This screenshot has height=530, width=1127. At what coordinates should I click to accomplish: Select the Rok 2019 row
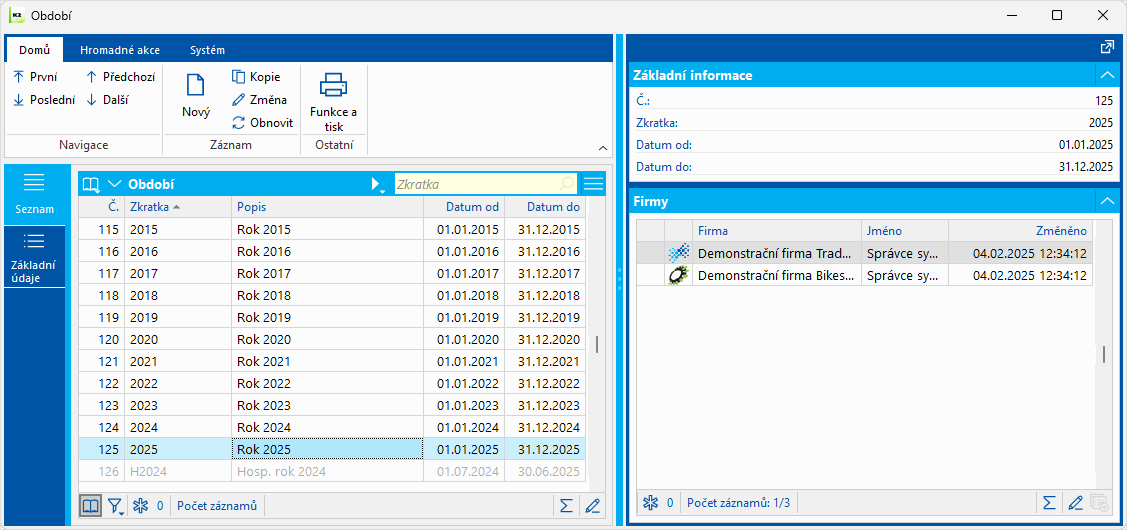[331, 318]
